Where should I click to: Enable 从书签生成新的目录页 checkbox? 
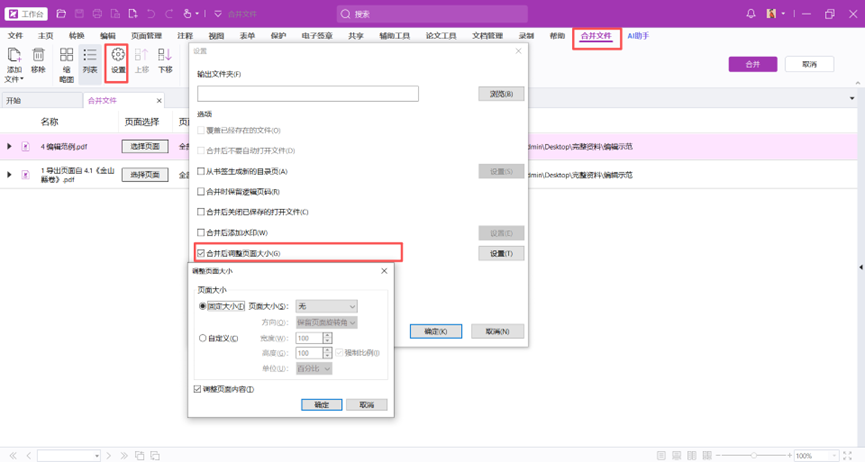pos(202,171)
